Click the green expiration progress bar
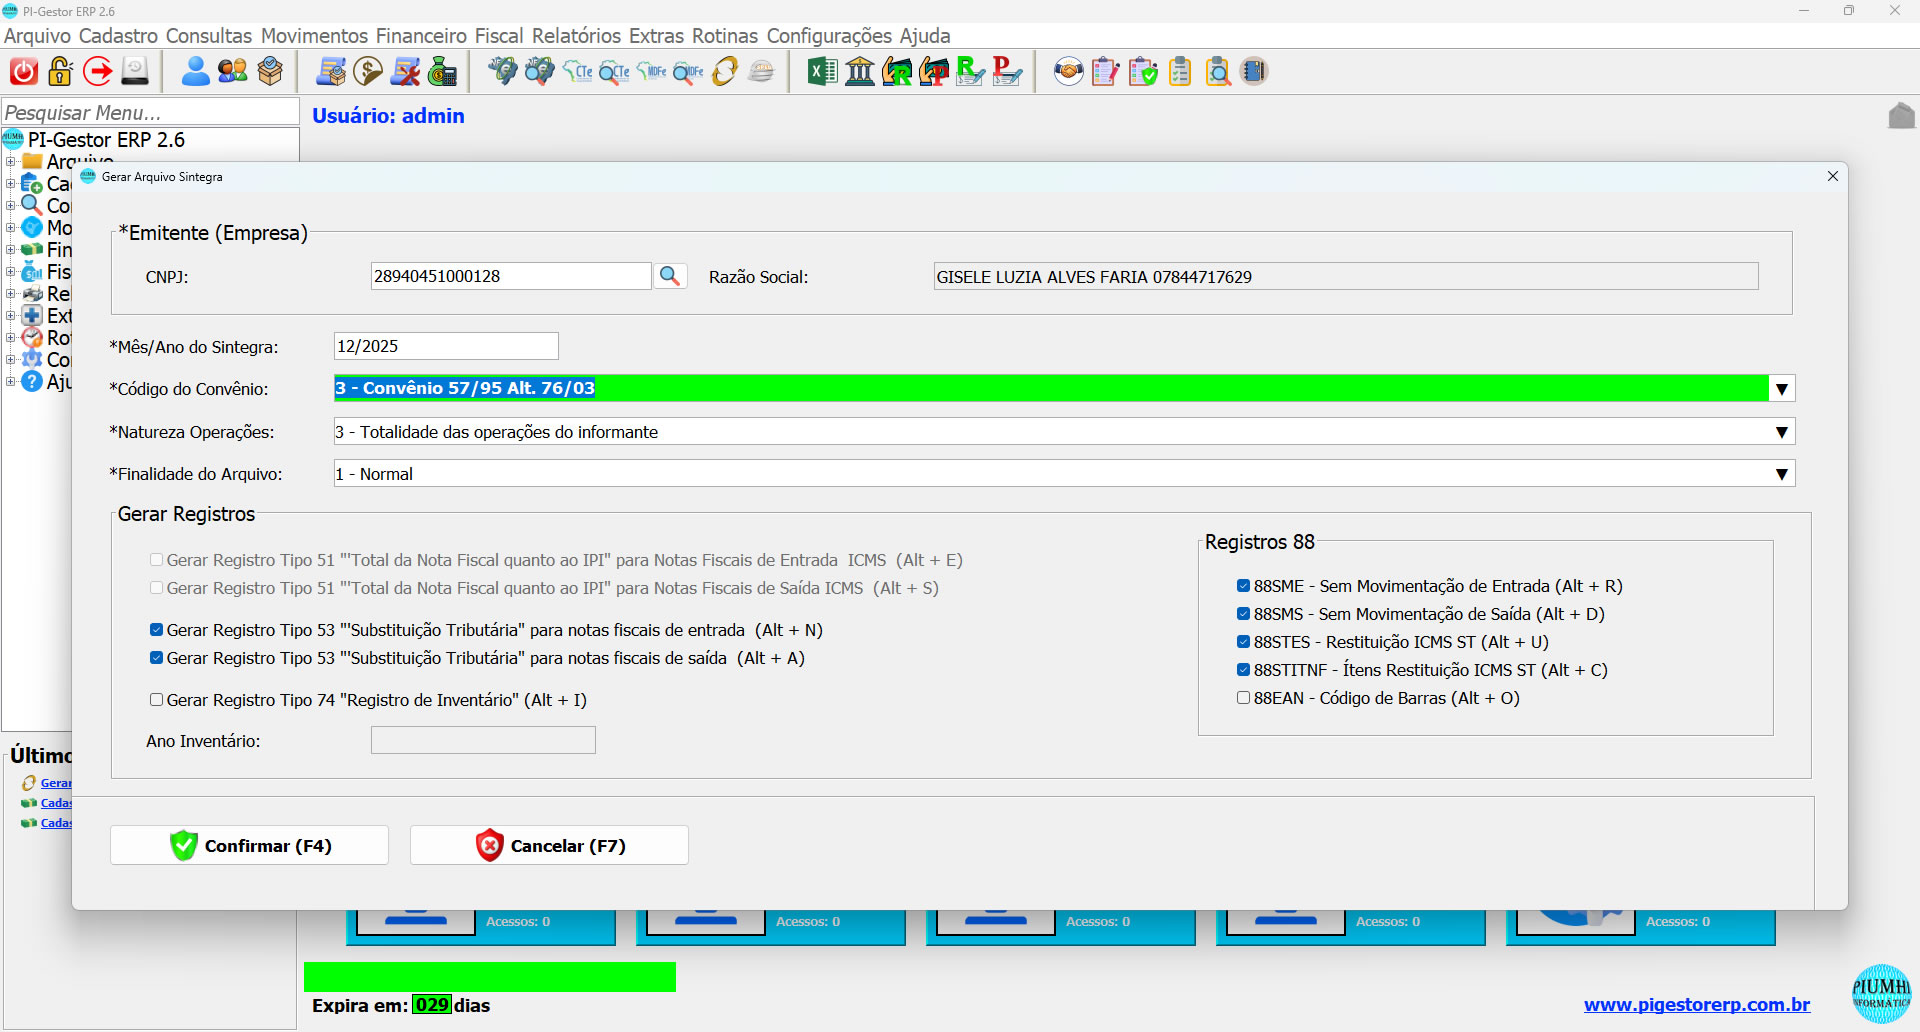The height and width of the screenshot is (1032, 1920). (x=490, y=977)
